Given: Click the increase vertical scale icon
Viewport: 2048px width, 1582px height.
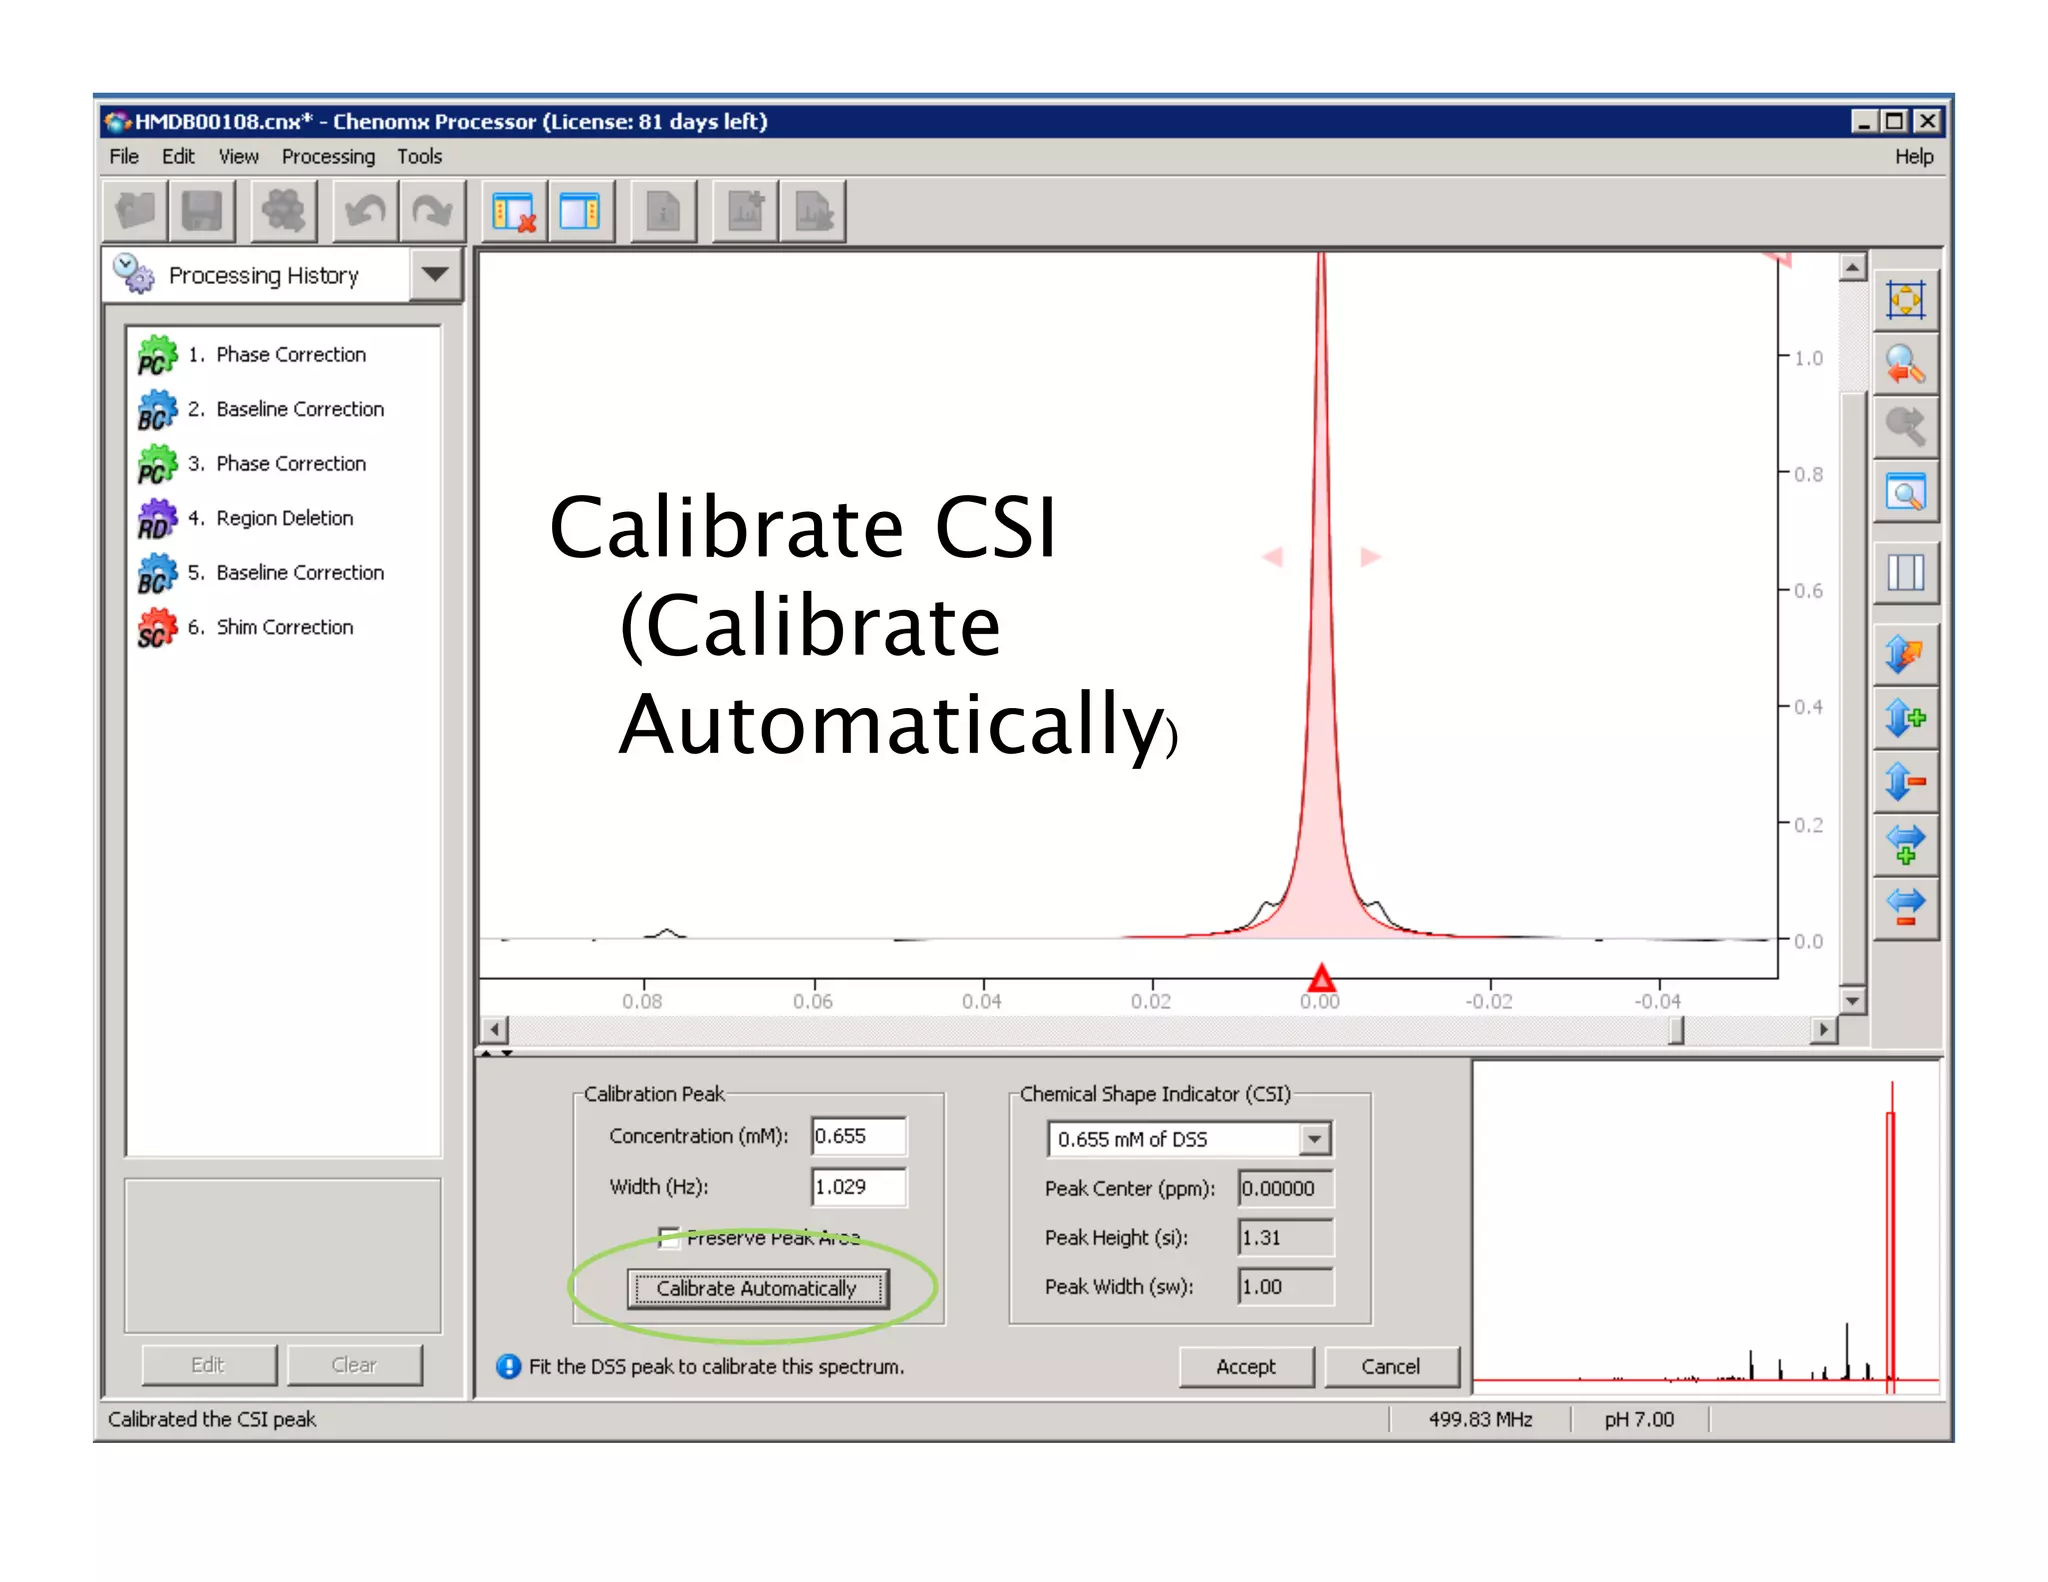Looking at the screenshot, I should (x=1905, y=718).
